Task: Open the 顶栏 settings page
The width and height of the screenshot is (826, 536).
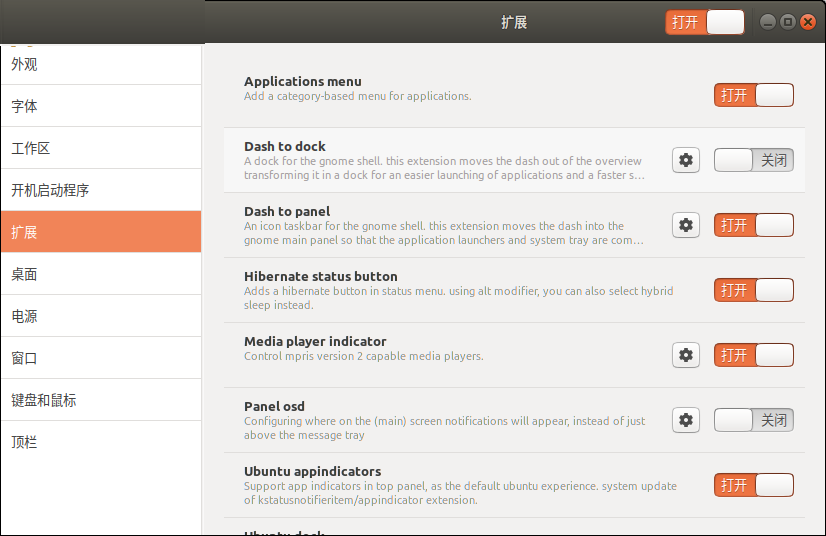Action: (x=100, y=442)
